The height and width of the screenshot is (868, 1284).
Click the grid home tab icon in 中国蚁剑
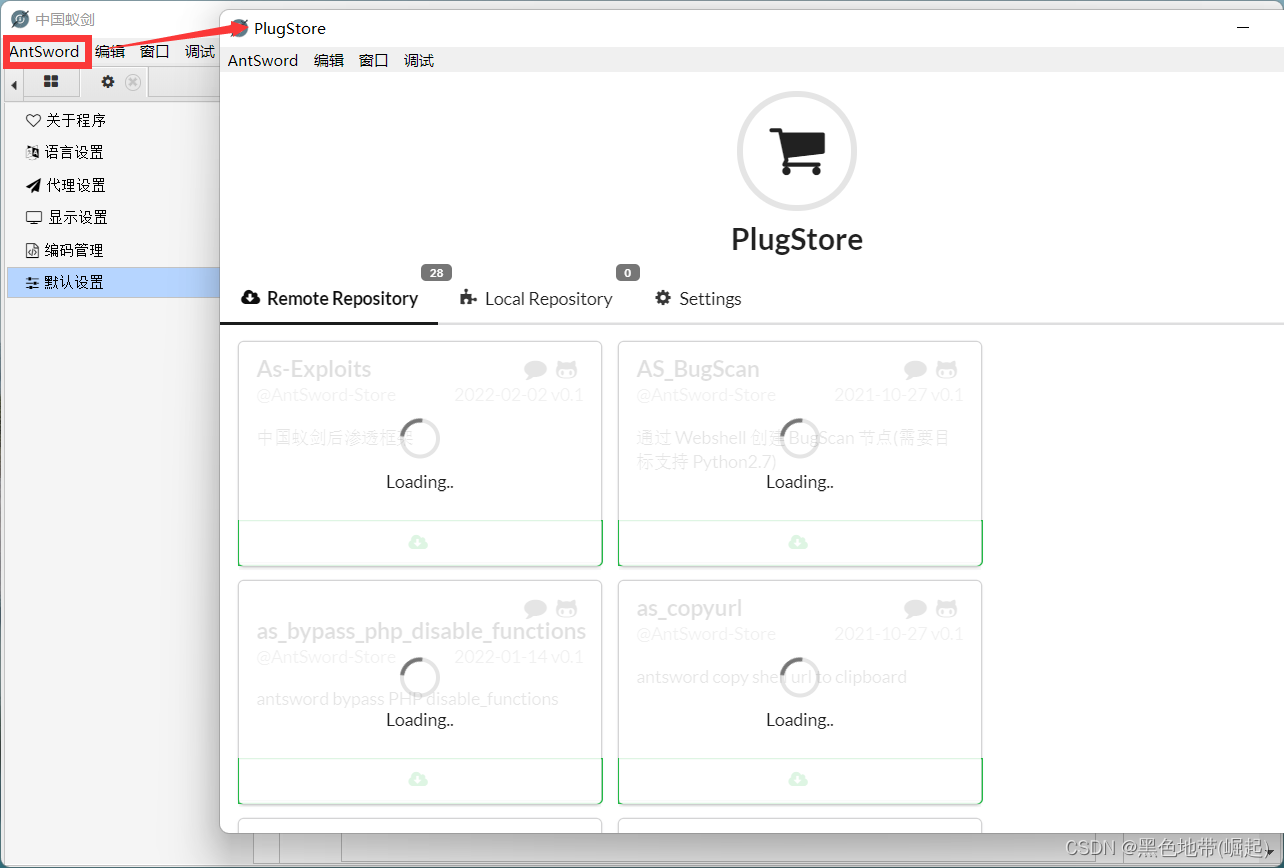51,82
